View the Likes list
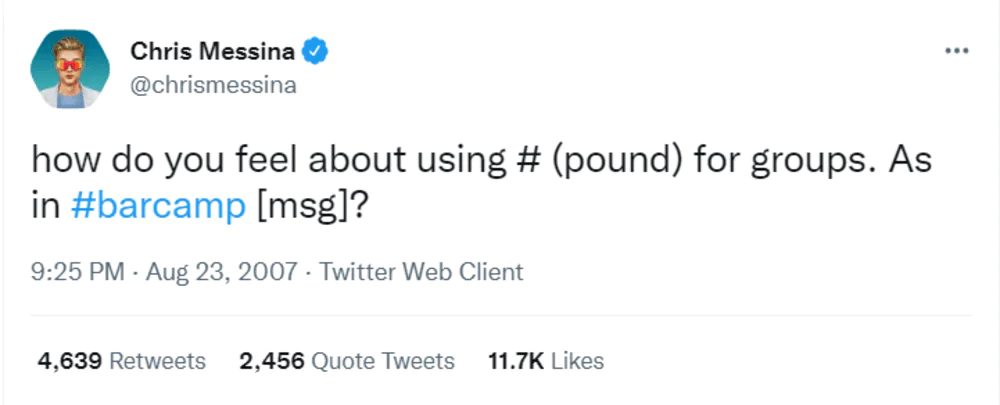This screenshot has height=405, width=1000. pos(578,361)
